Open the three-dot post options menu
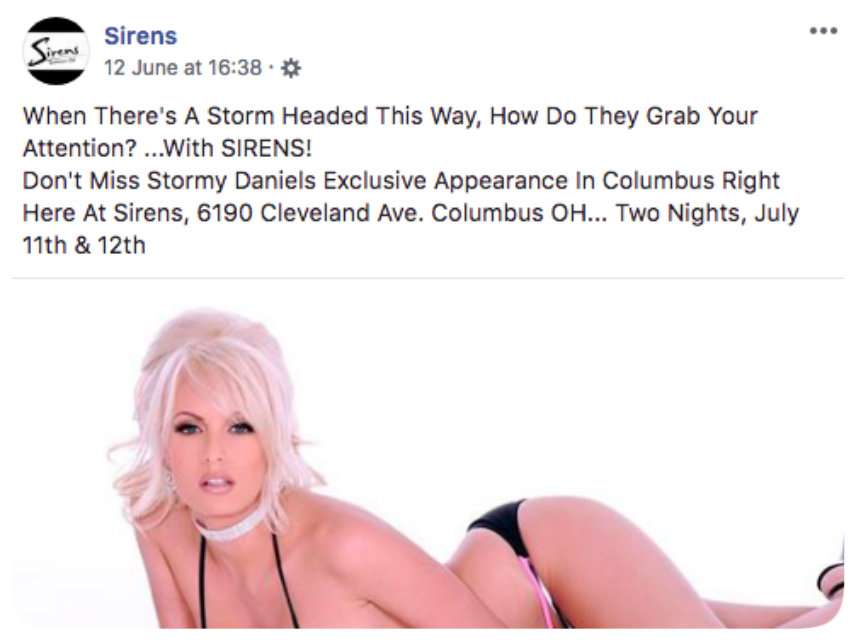Viewport: 856px width, 642px height. [x=823, y=31]
